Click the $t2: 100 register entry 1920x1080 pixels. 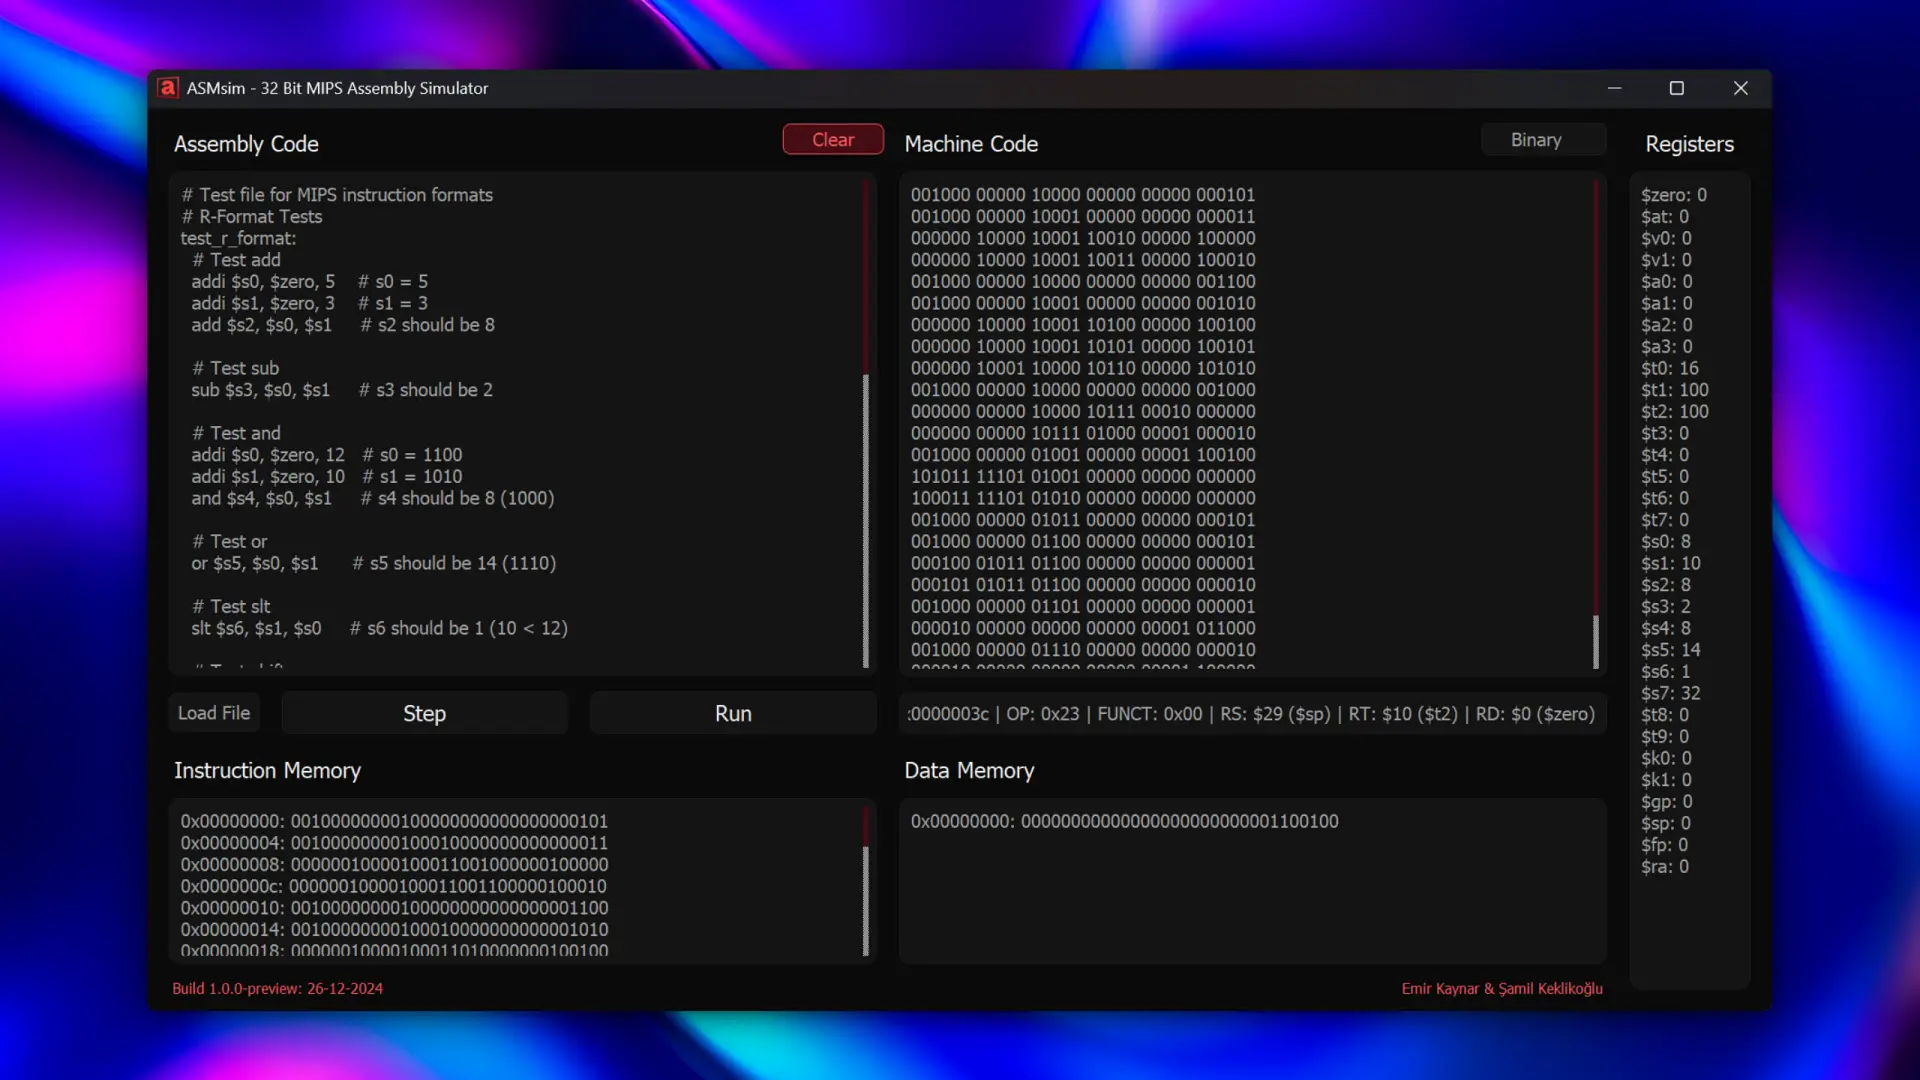click(x=1675, y=412)
